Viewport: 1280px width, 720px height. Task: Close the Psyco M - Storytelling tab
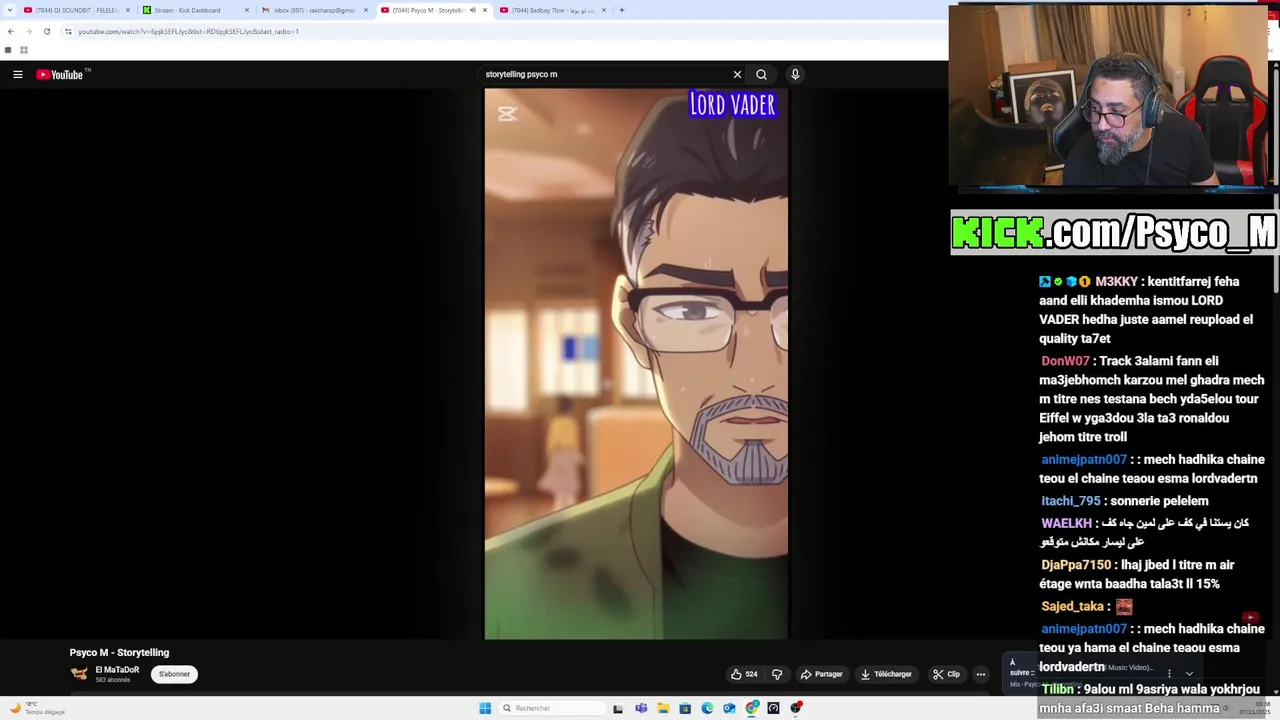pos(485,10)
